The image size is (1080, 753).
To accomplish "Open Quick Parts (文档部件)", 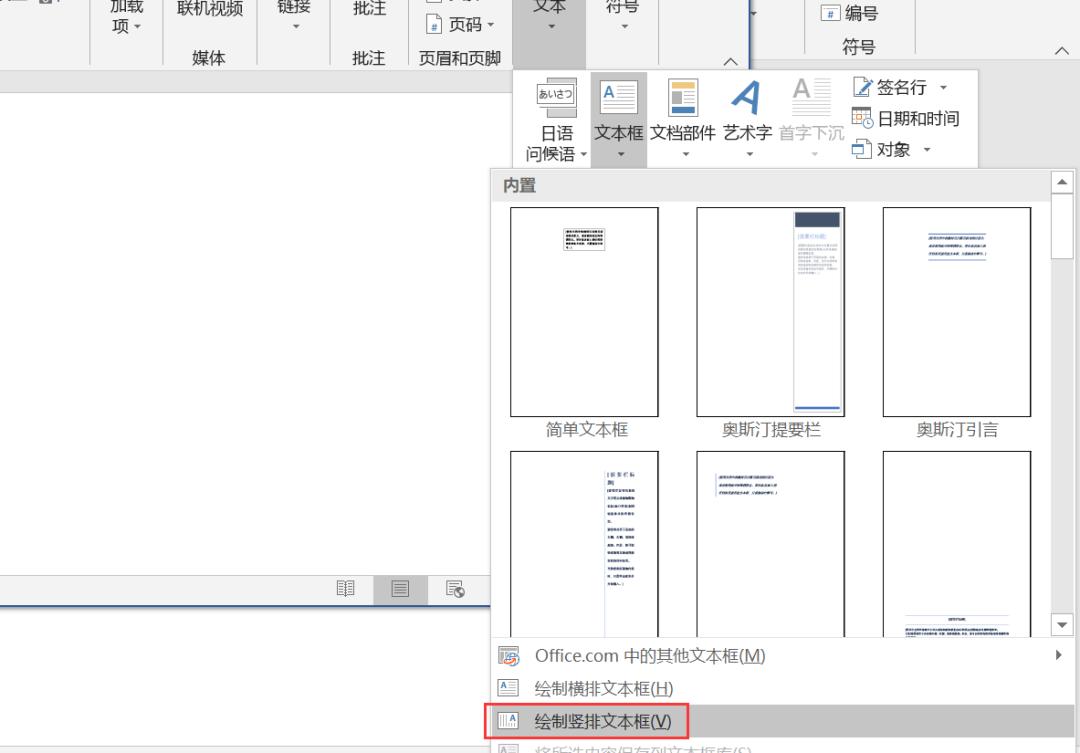I will 682,110.
